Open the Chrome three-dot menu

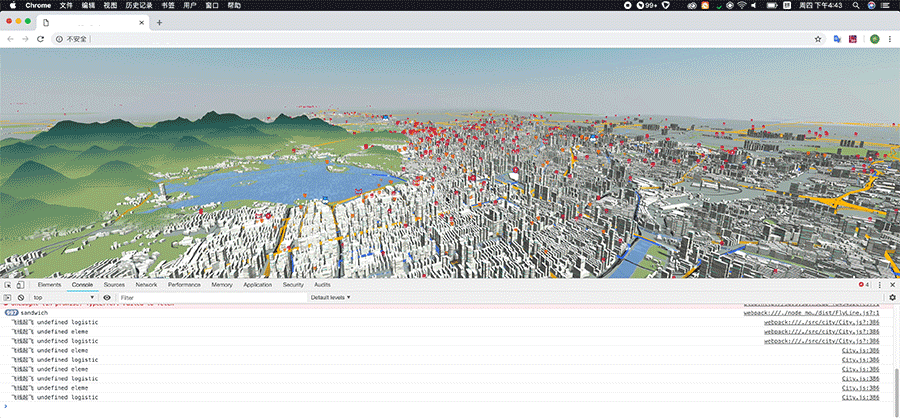[889, 39]
